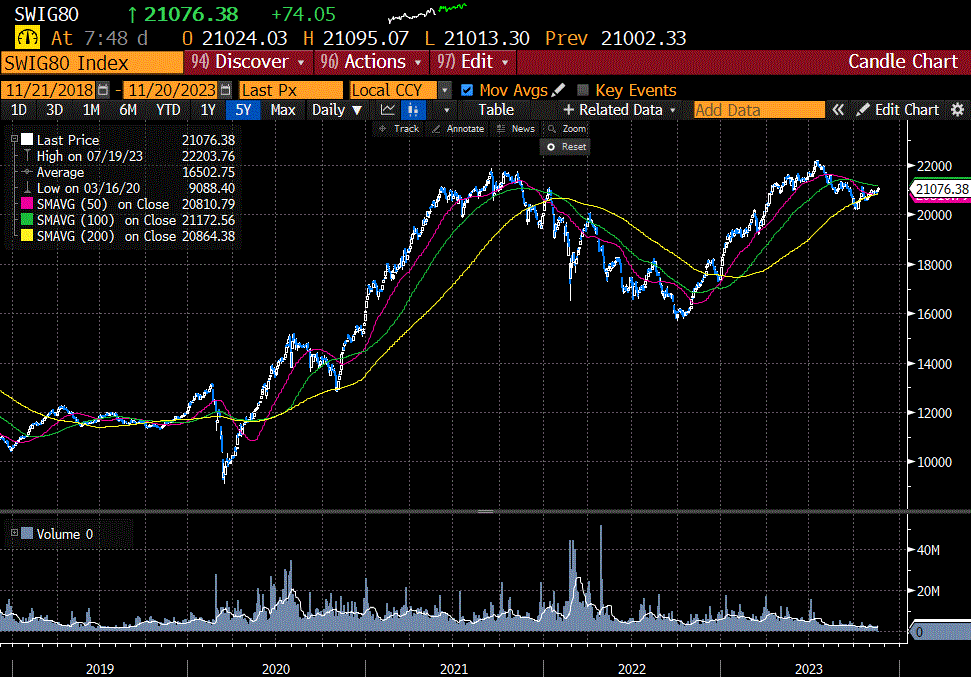This screenshot has width=971, height=677.
Task: Click the 2021 label on the time axis
Action: [454, 669]
